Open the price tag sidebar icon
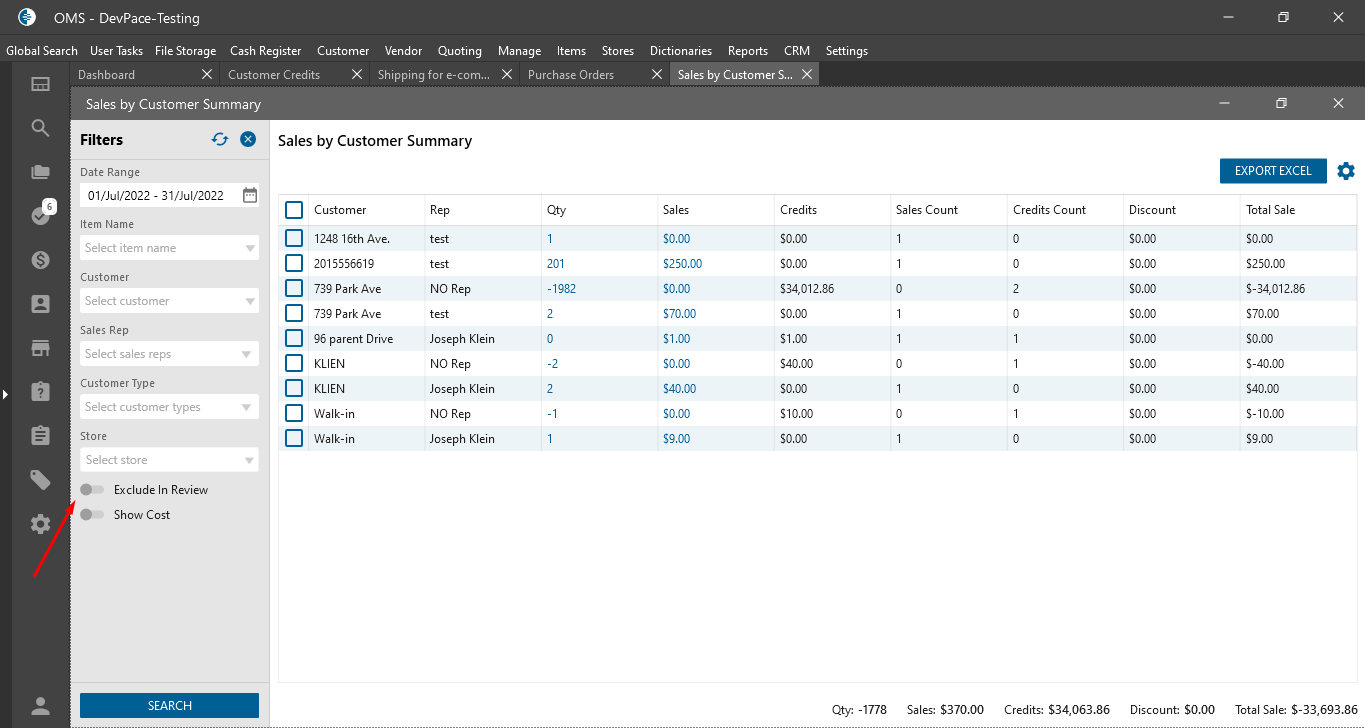 [x=40, y=481]
